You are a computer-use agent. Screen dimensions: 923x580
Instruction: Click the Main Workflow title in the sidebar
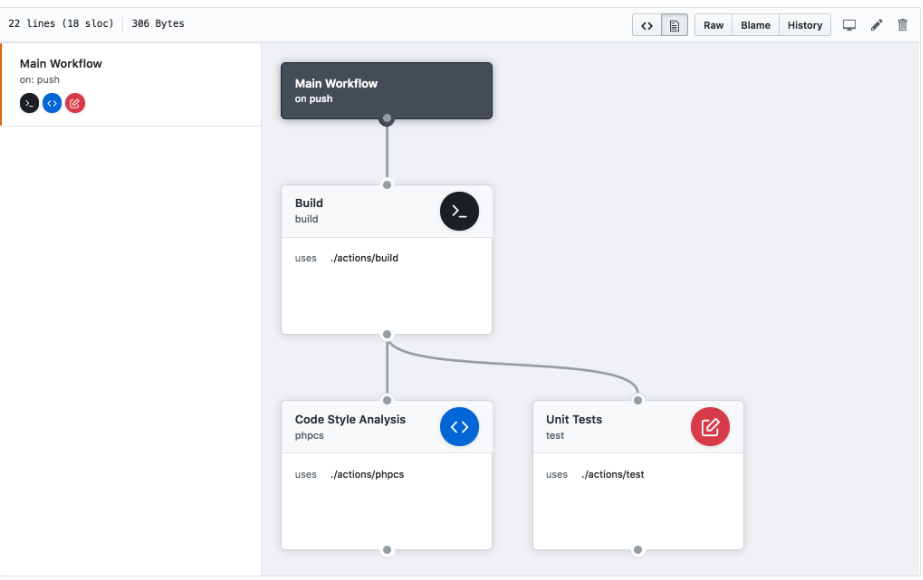tap(60, 63)
